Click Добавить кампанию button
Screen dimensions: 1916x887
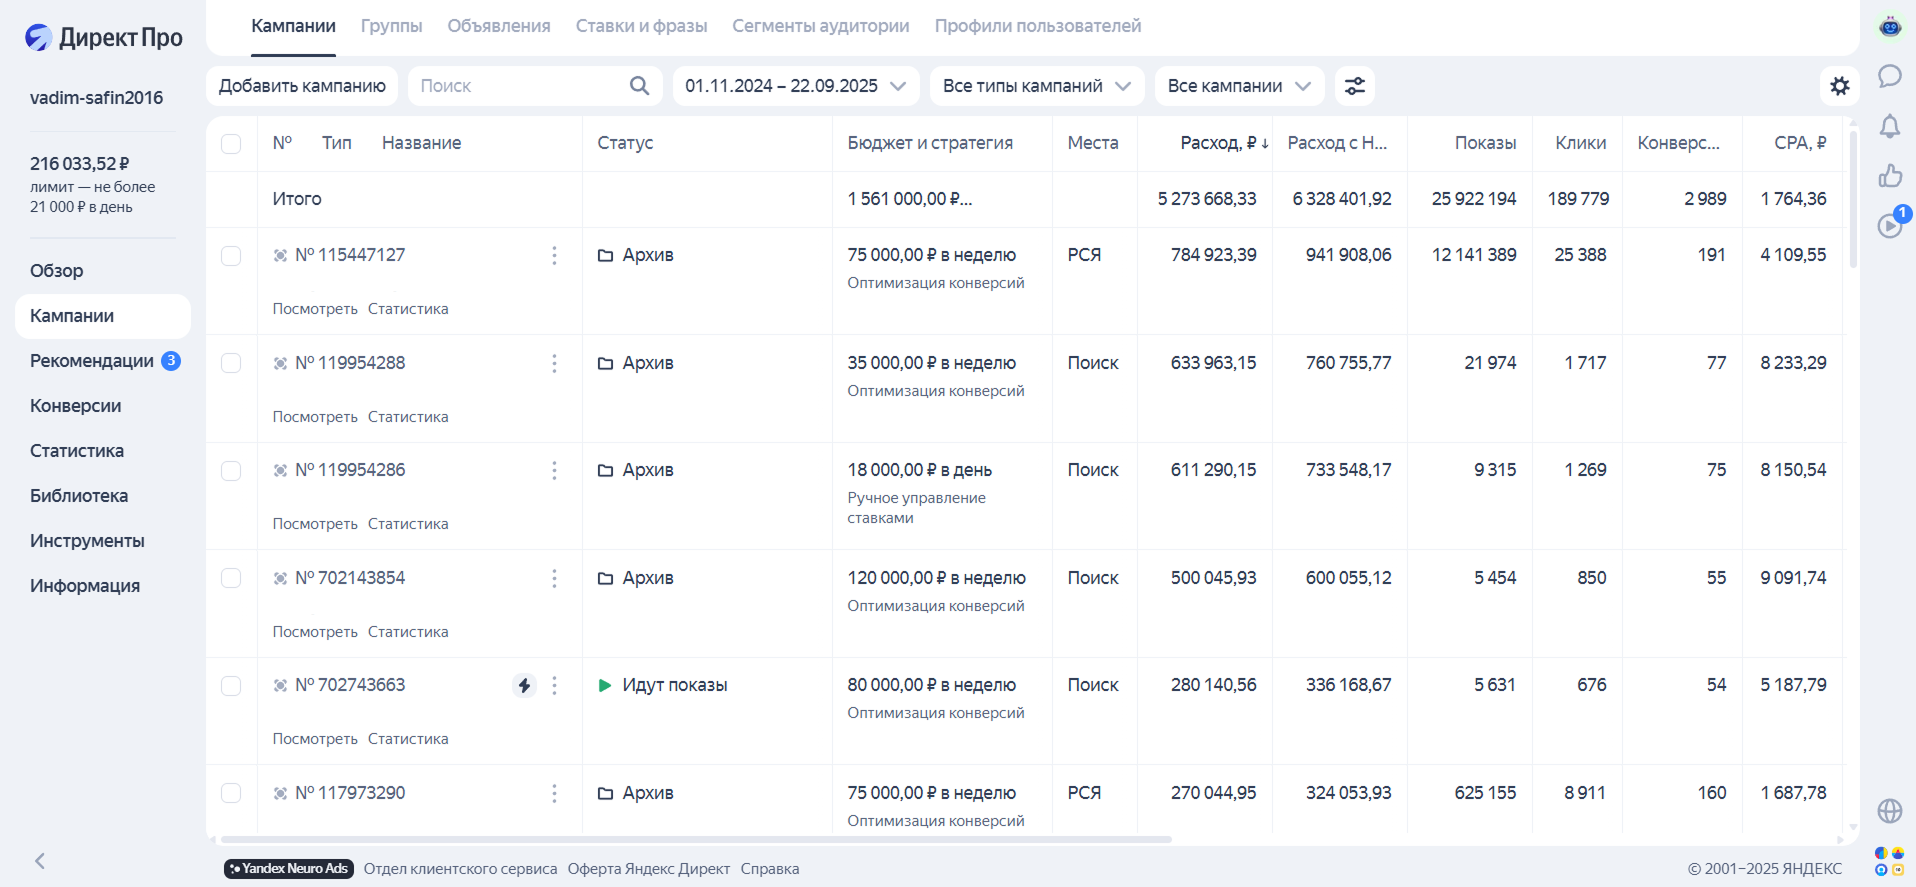(x=302, y=86)
